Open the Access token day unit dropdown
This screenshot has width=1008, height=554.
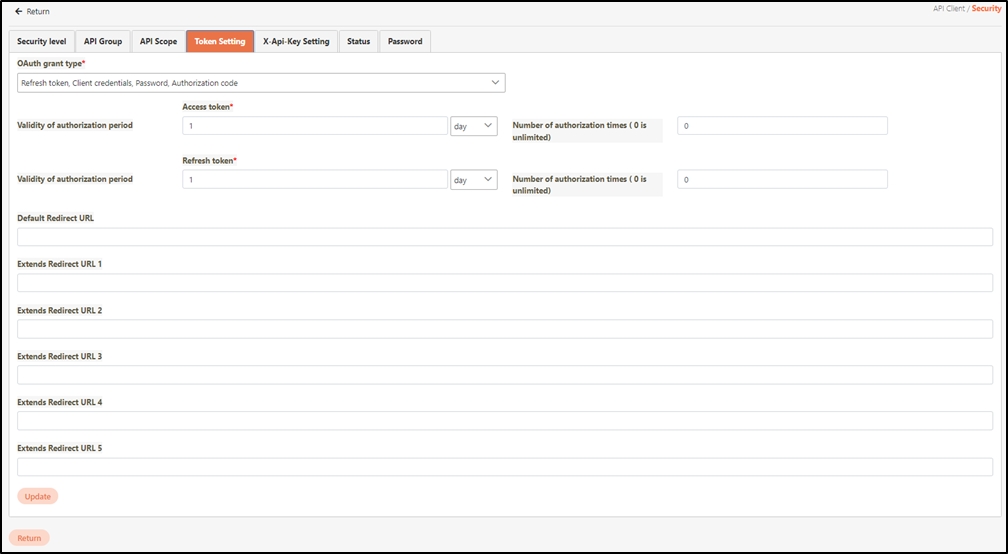(x=473, y=126)
